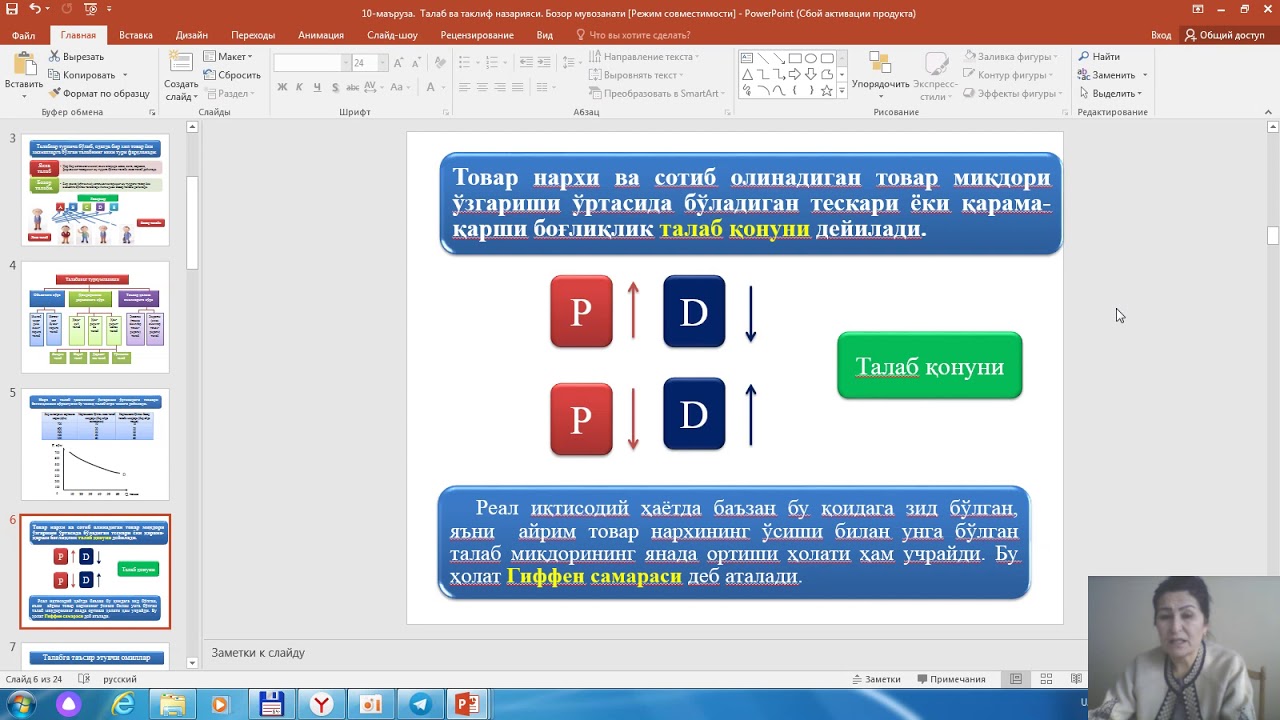Increase font size with the larger A icon
Viewport: 1280px width, 720px height.
(398, 63)
